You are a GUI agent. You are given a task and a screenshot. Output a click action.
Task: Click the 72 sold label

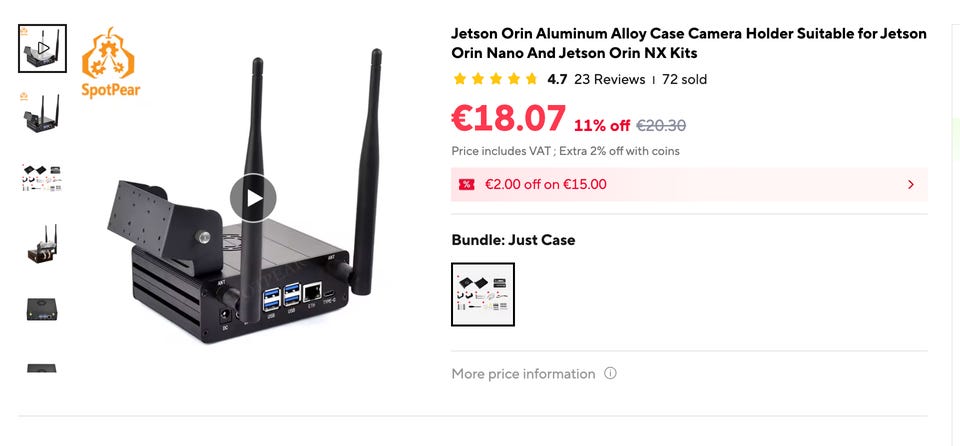point(684,79)
